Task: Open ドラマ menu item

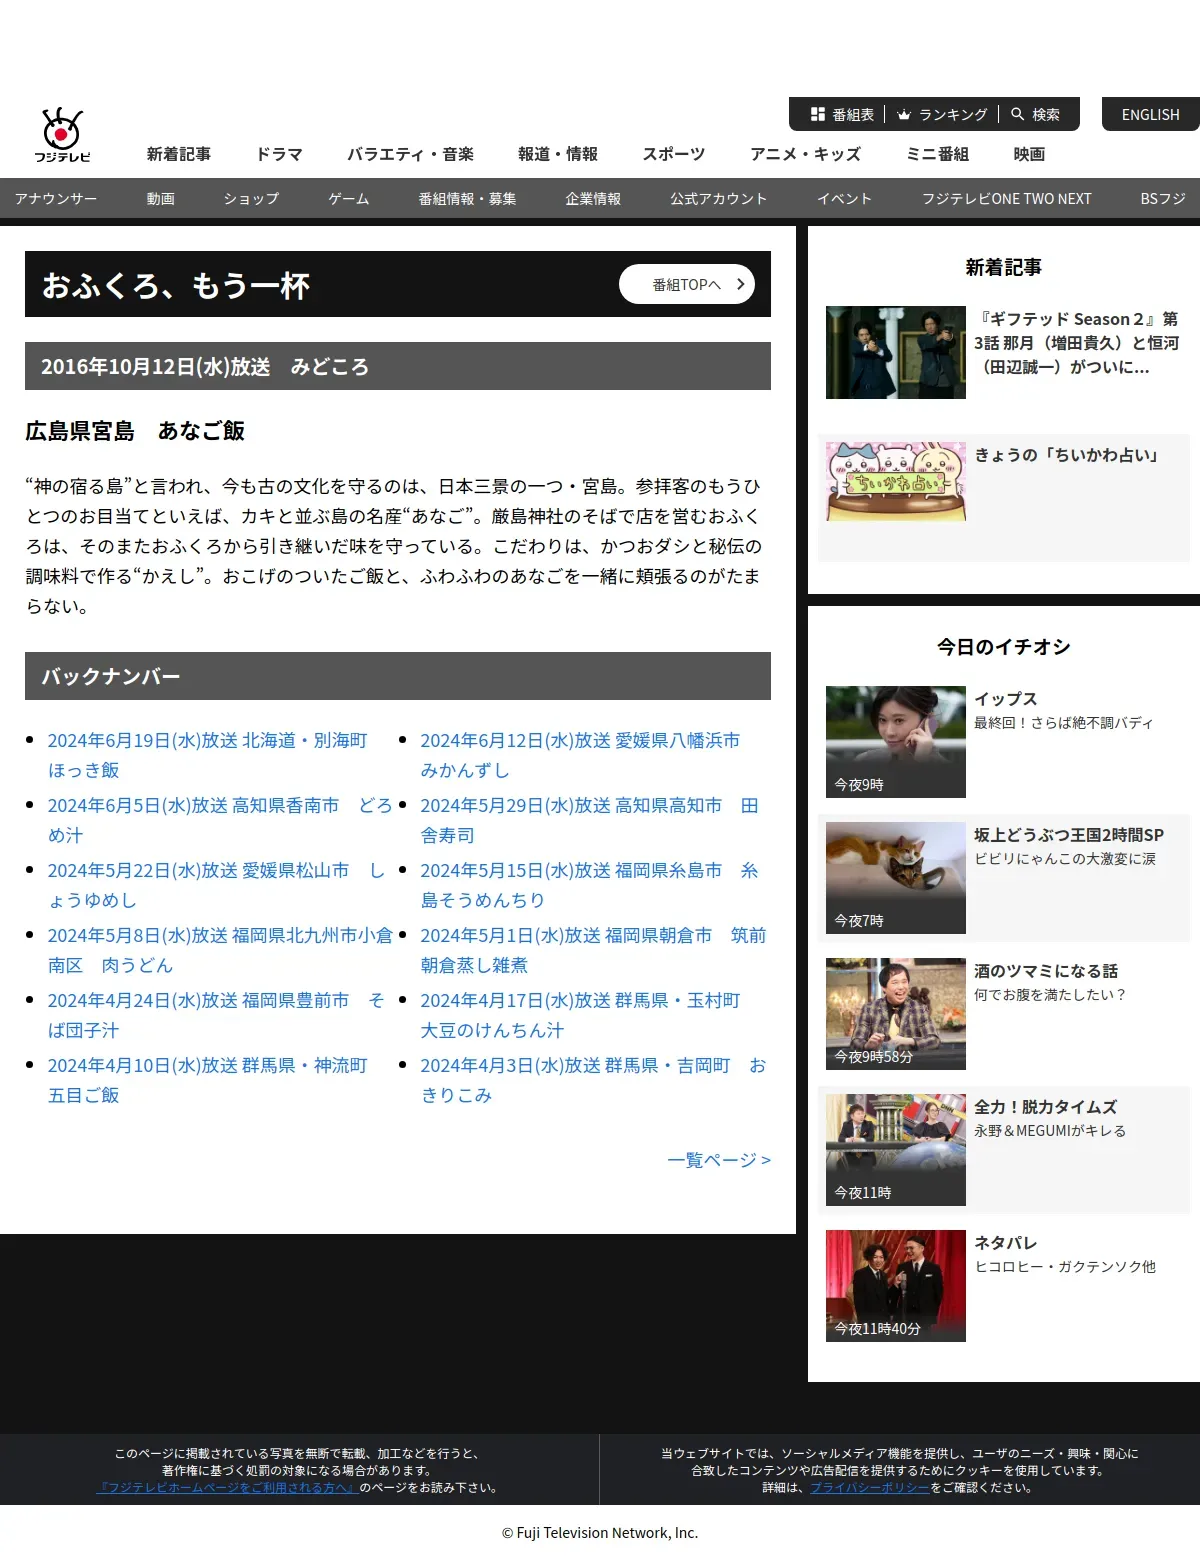Action: tap(279, 154)
